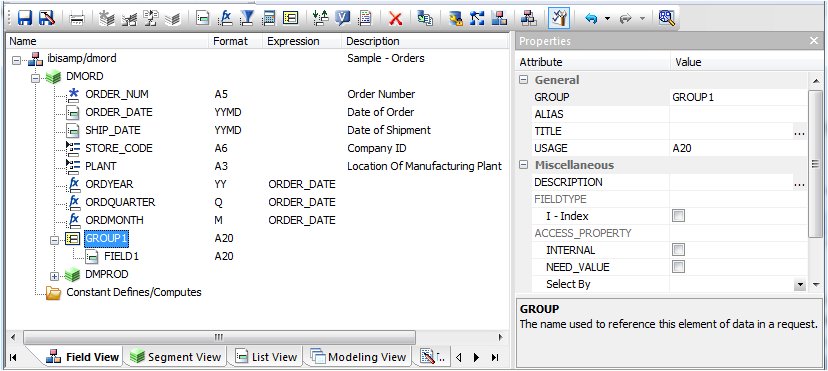Screen dimensions: 828x371
Task: Expand the DMPROD segment node
Action: (x=54, y=276)
